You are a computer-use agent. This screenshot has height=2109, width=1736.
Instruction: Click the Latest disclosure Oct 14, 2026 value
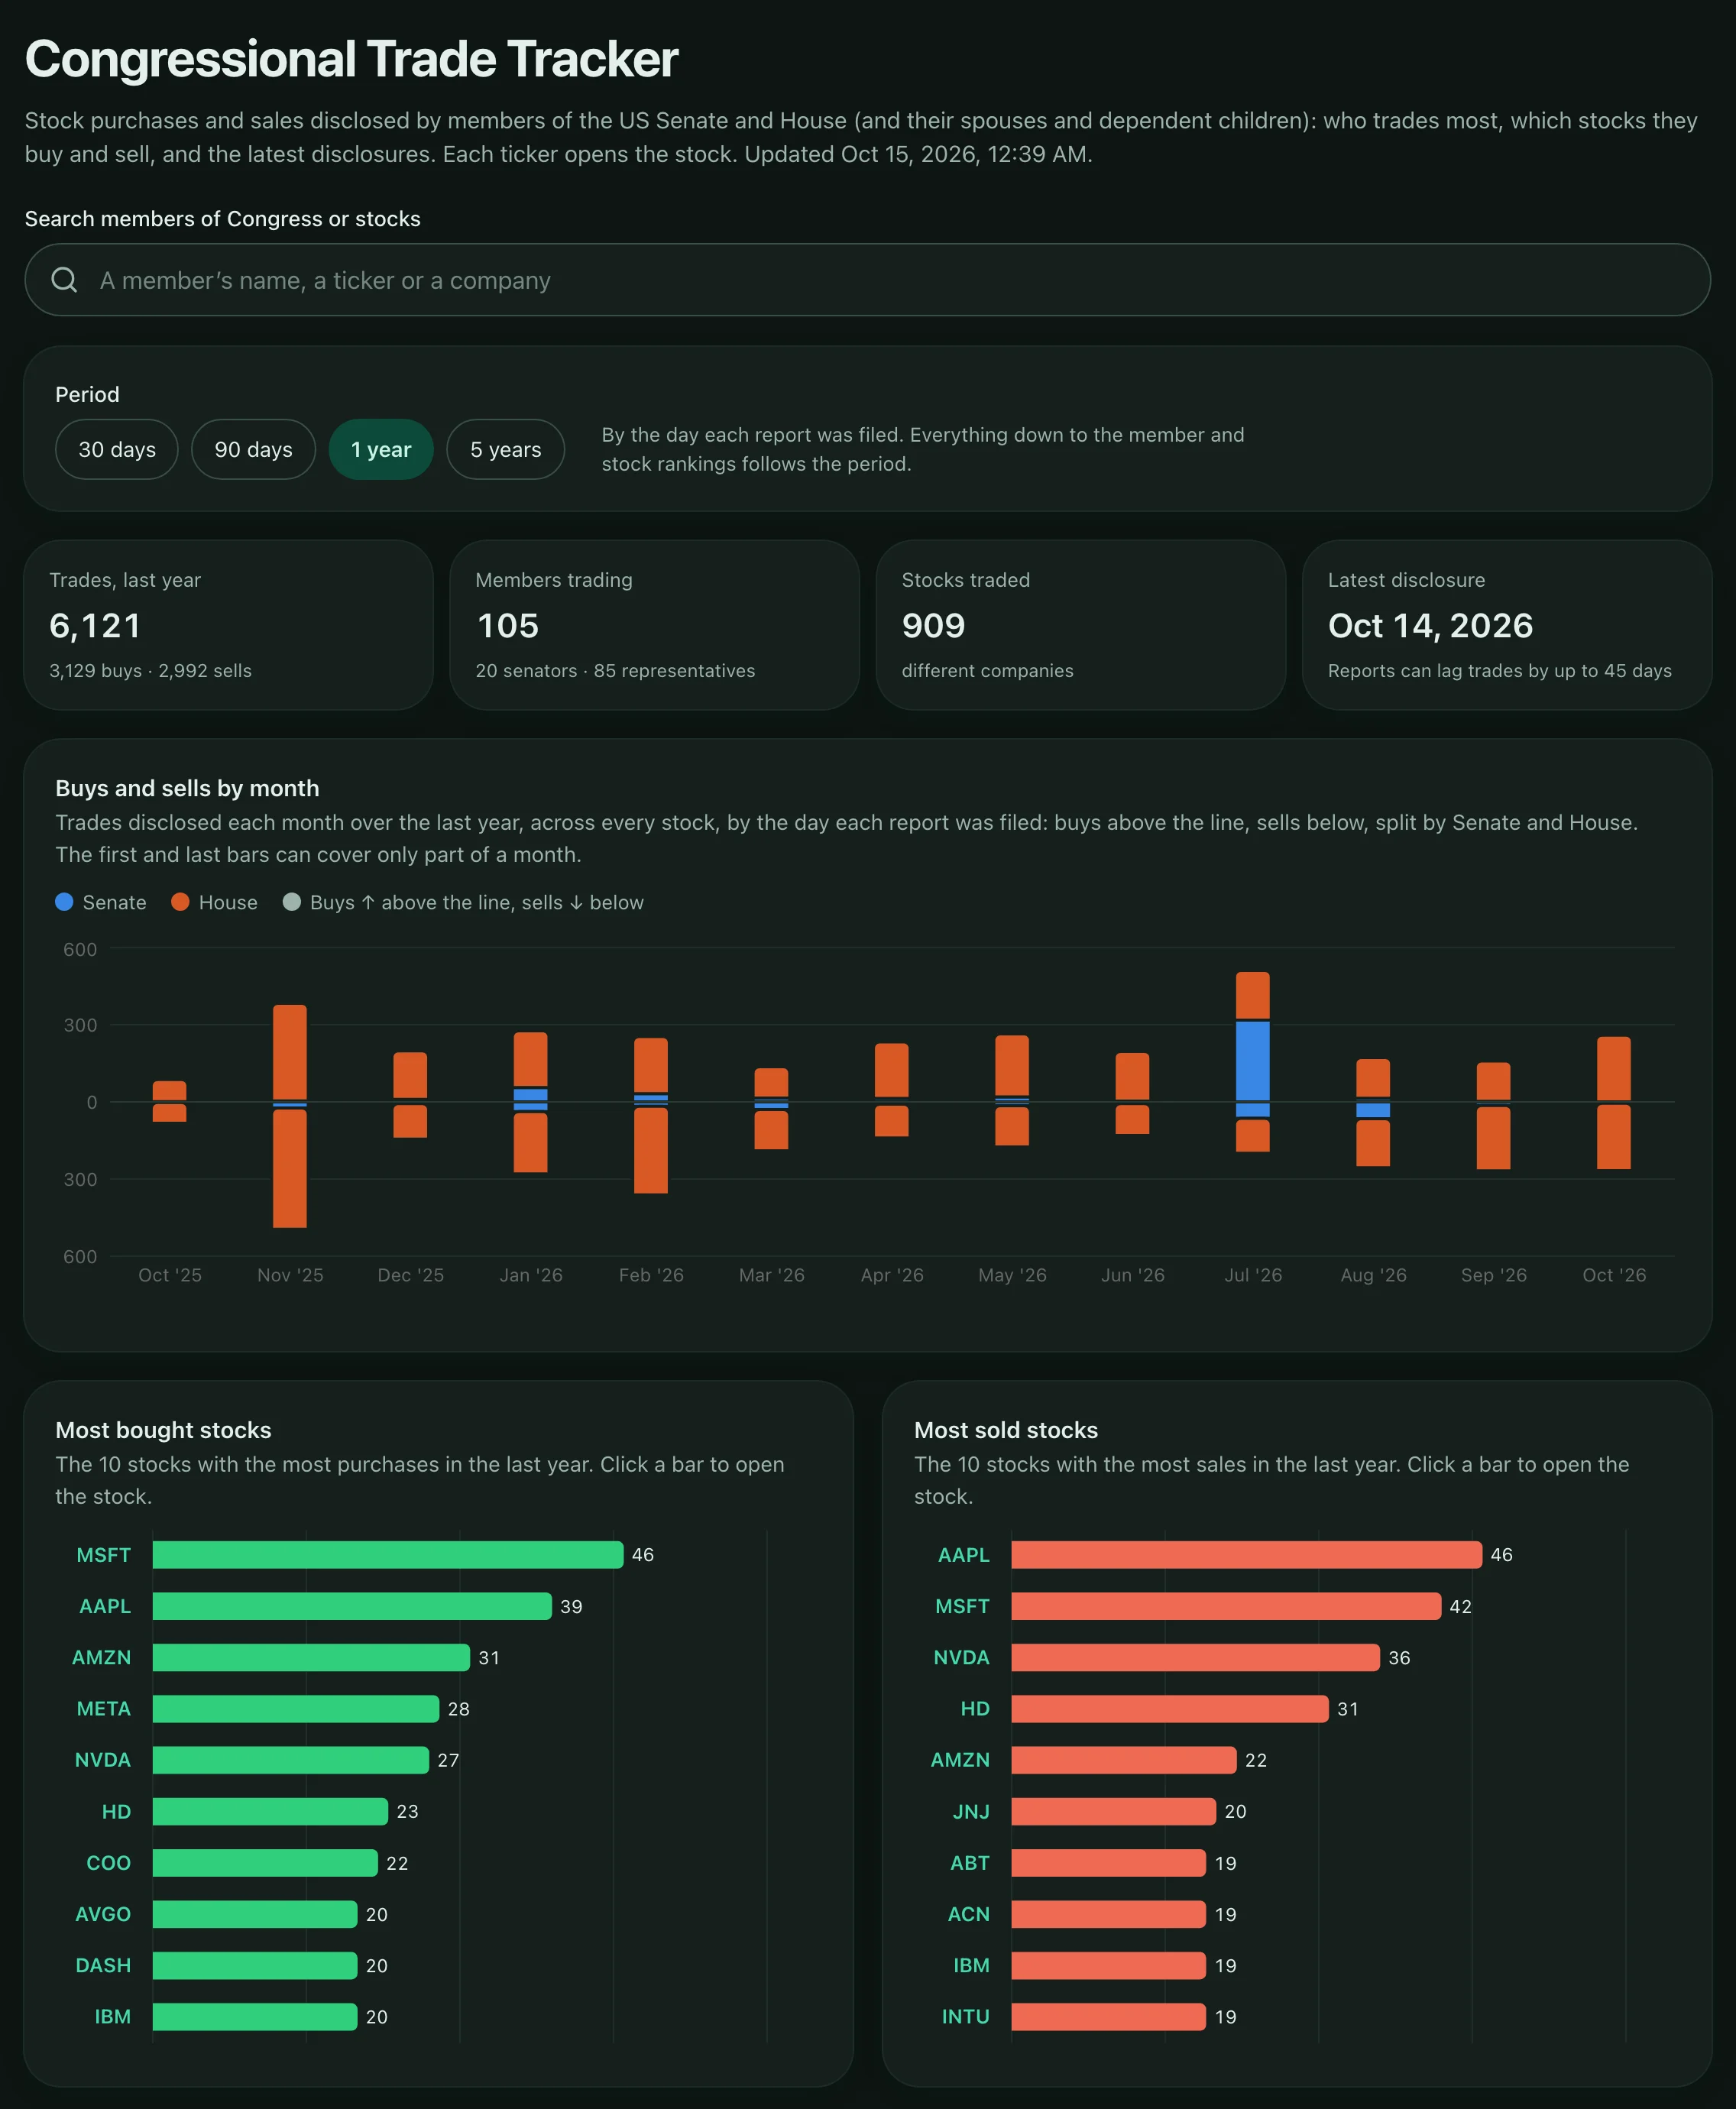1430,625
